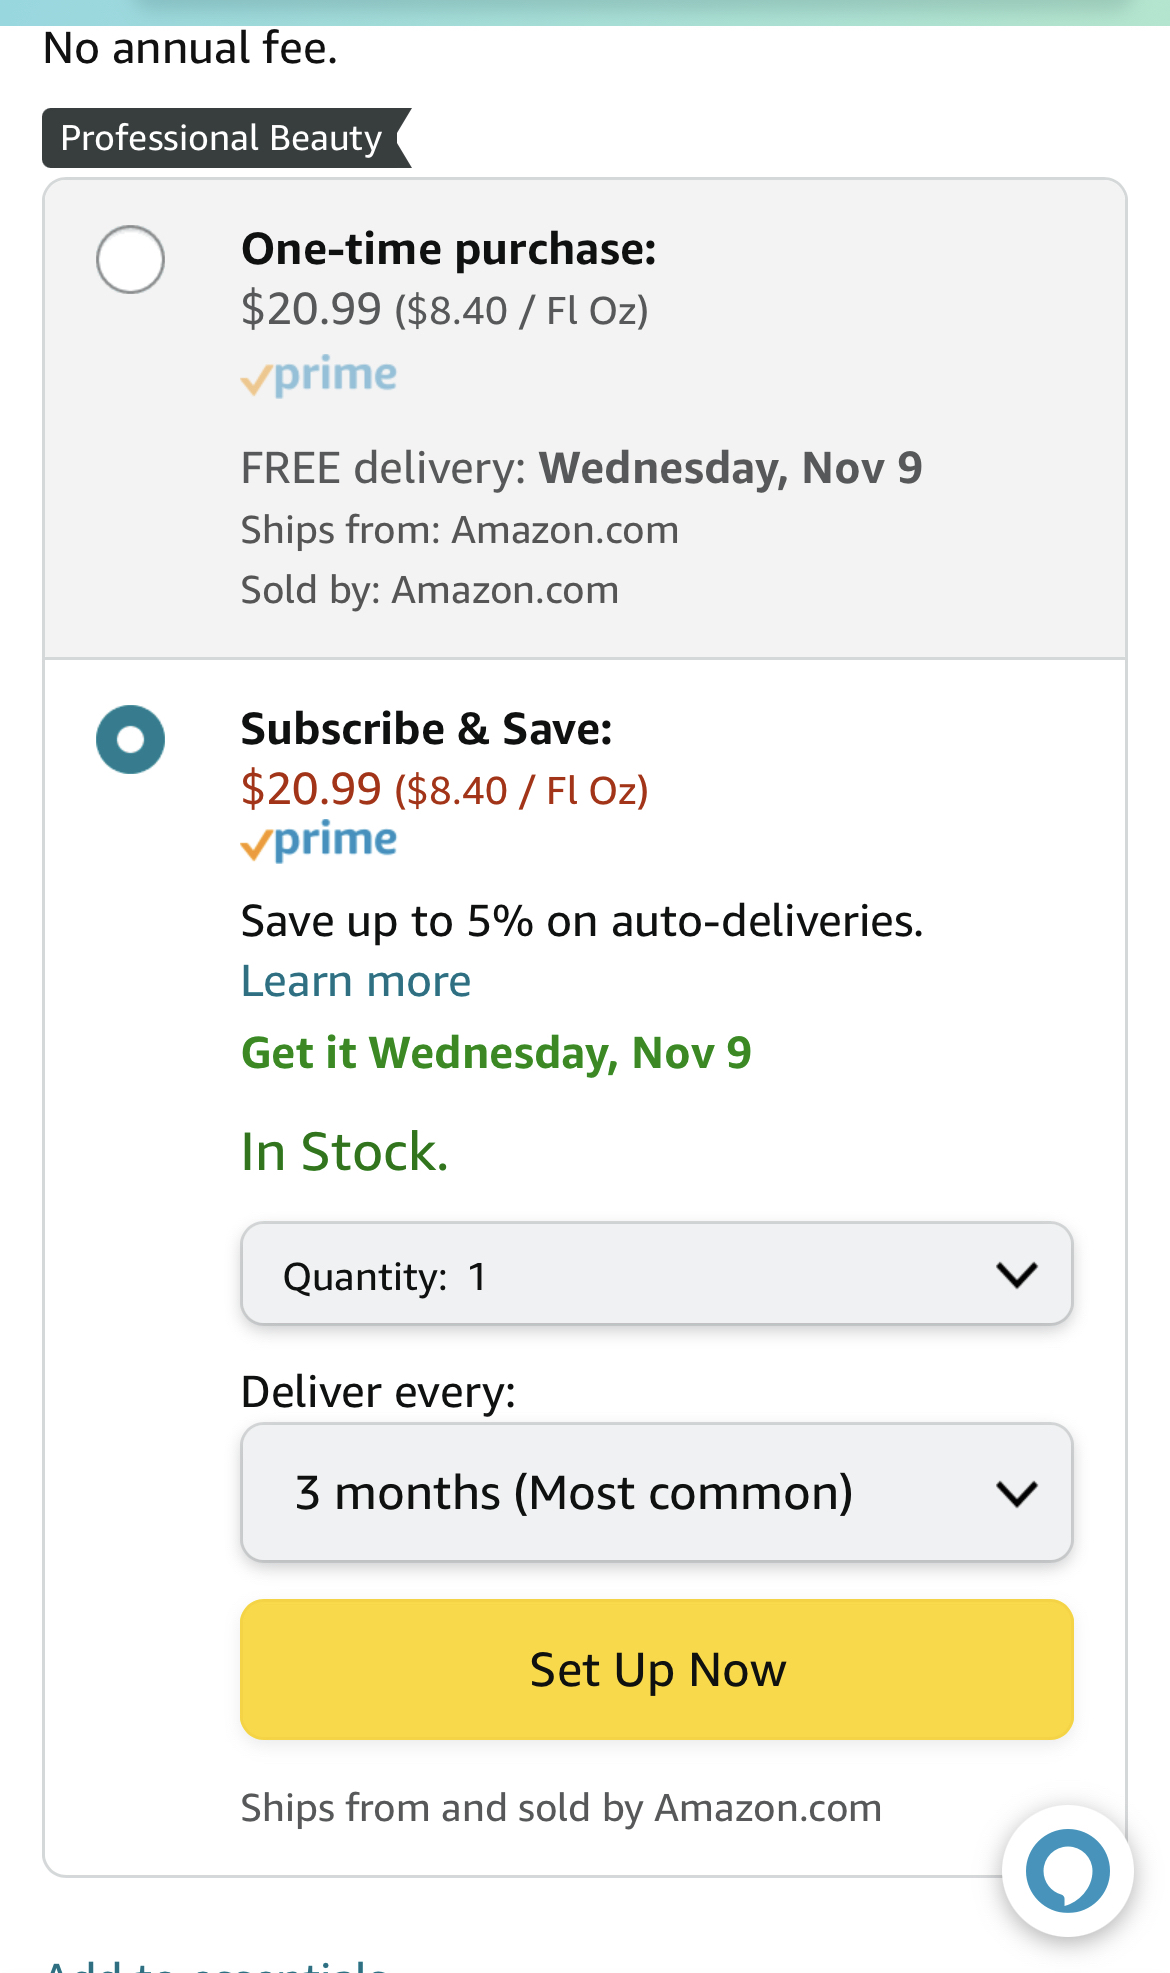This screenshot has height=1973, width=1170.
Task: Click the prime logo in the one-time purchase section
Action: [318, 376]
